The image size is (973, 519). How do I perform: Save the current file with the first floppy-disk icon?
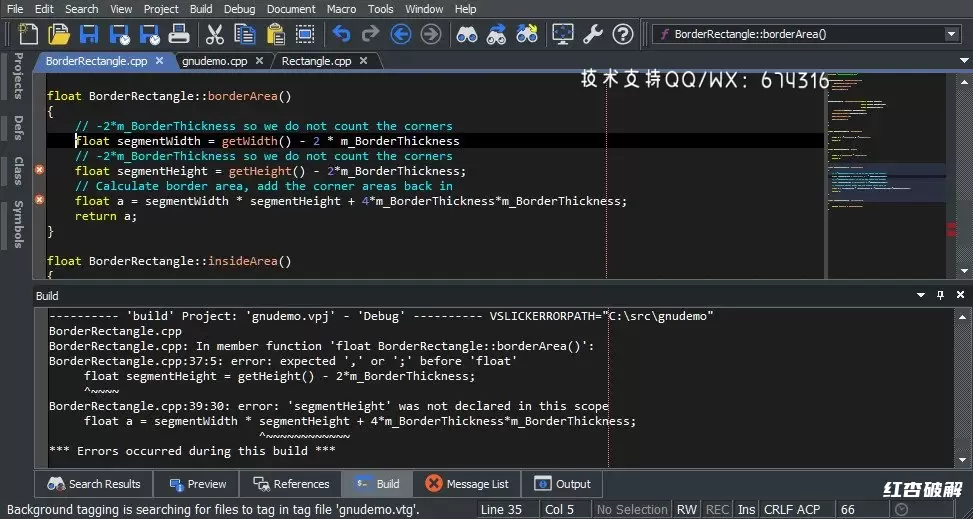[89, 34]
